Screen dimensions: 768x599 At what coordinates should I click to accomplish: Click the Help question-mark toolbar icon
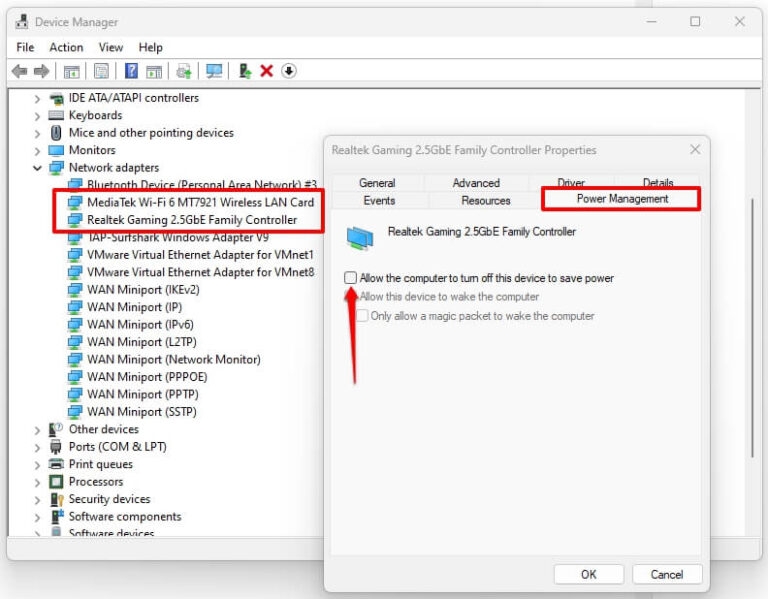[x=131, y=71]
